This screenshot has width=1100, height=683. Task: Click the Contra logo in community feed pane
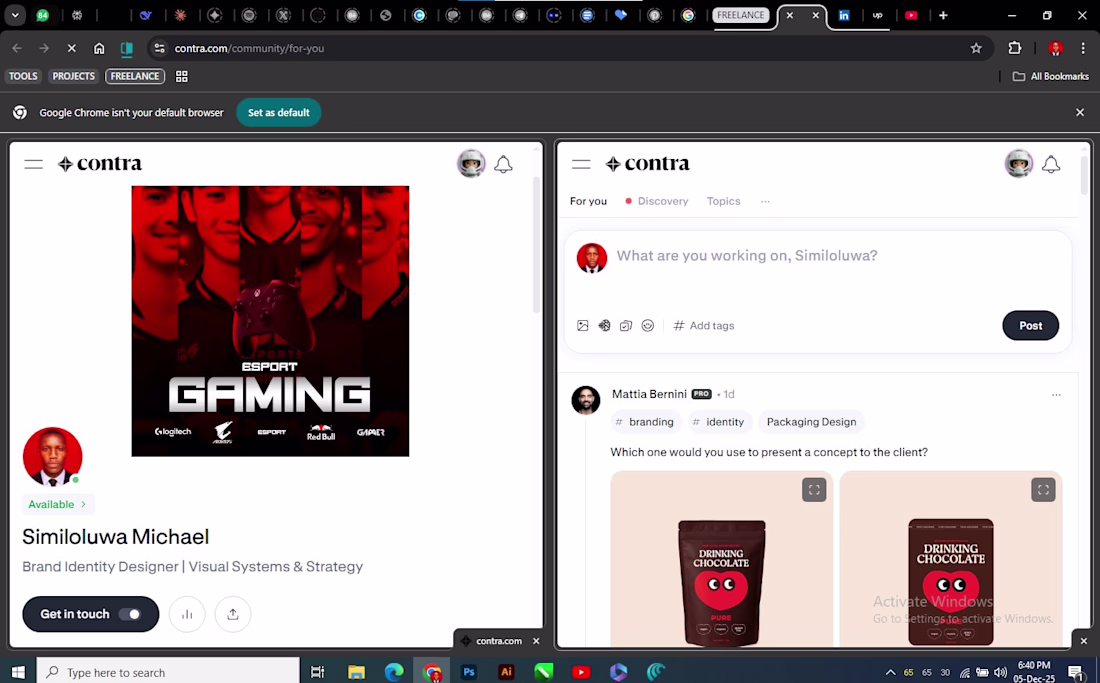point(648,164)
